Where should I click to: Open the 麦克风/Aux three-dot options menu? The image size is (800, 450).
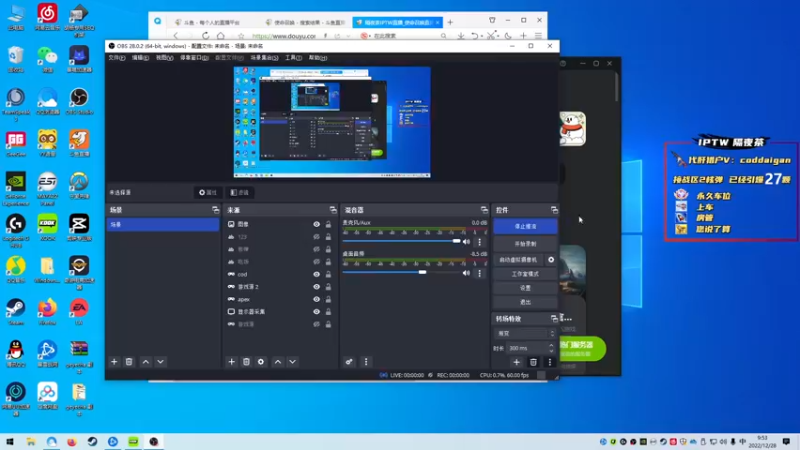[480, 242]
